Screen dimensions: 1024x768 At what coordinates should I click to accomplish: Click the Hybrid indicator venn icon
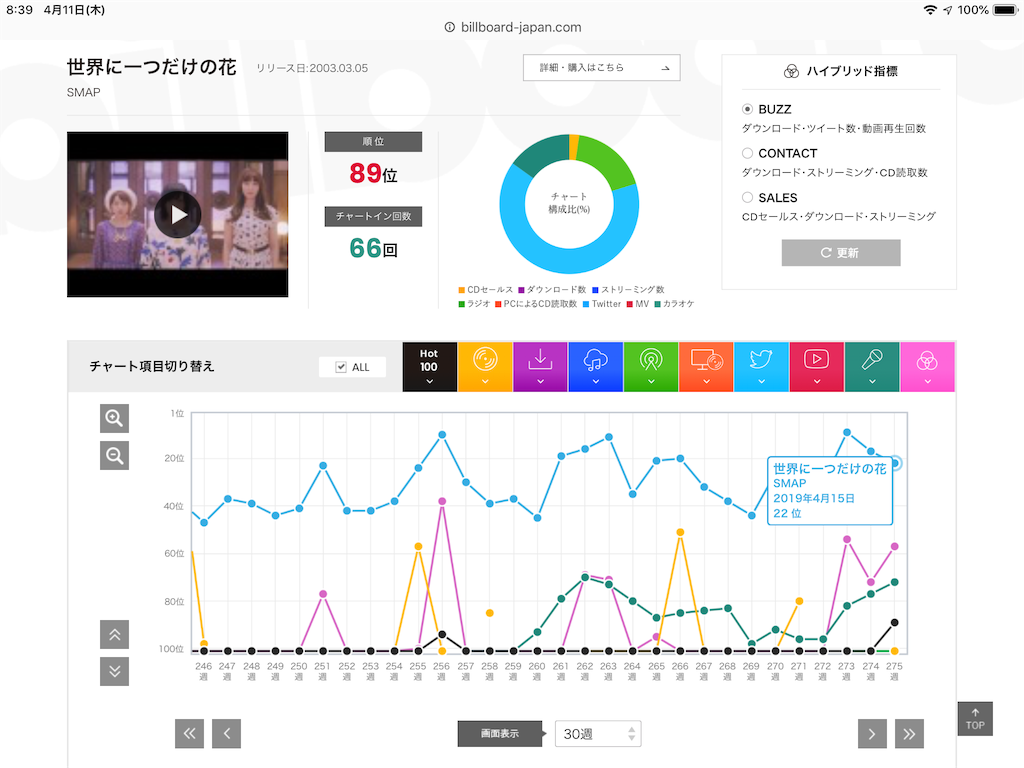[791, 71]
